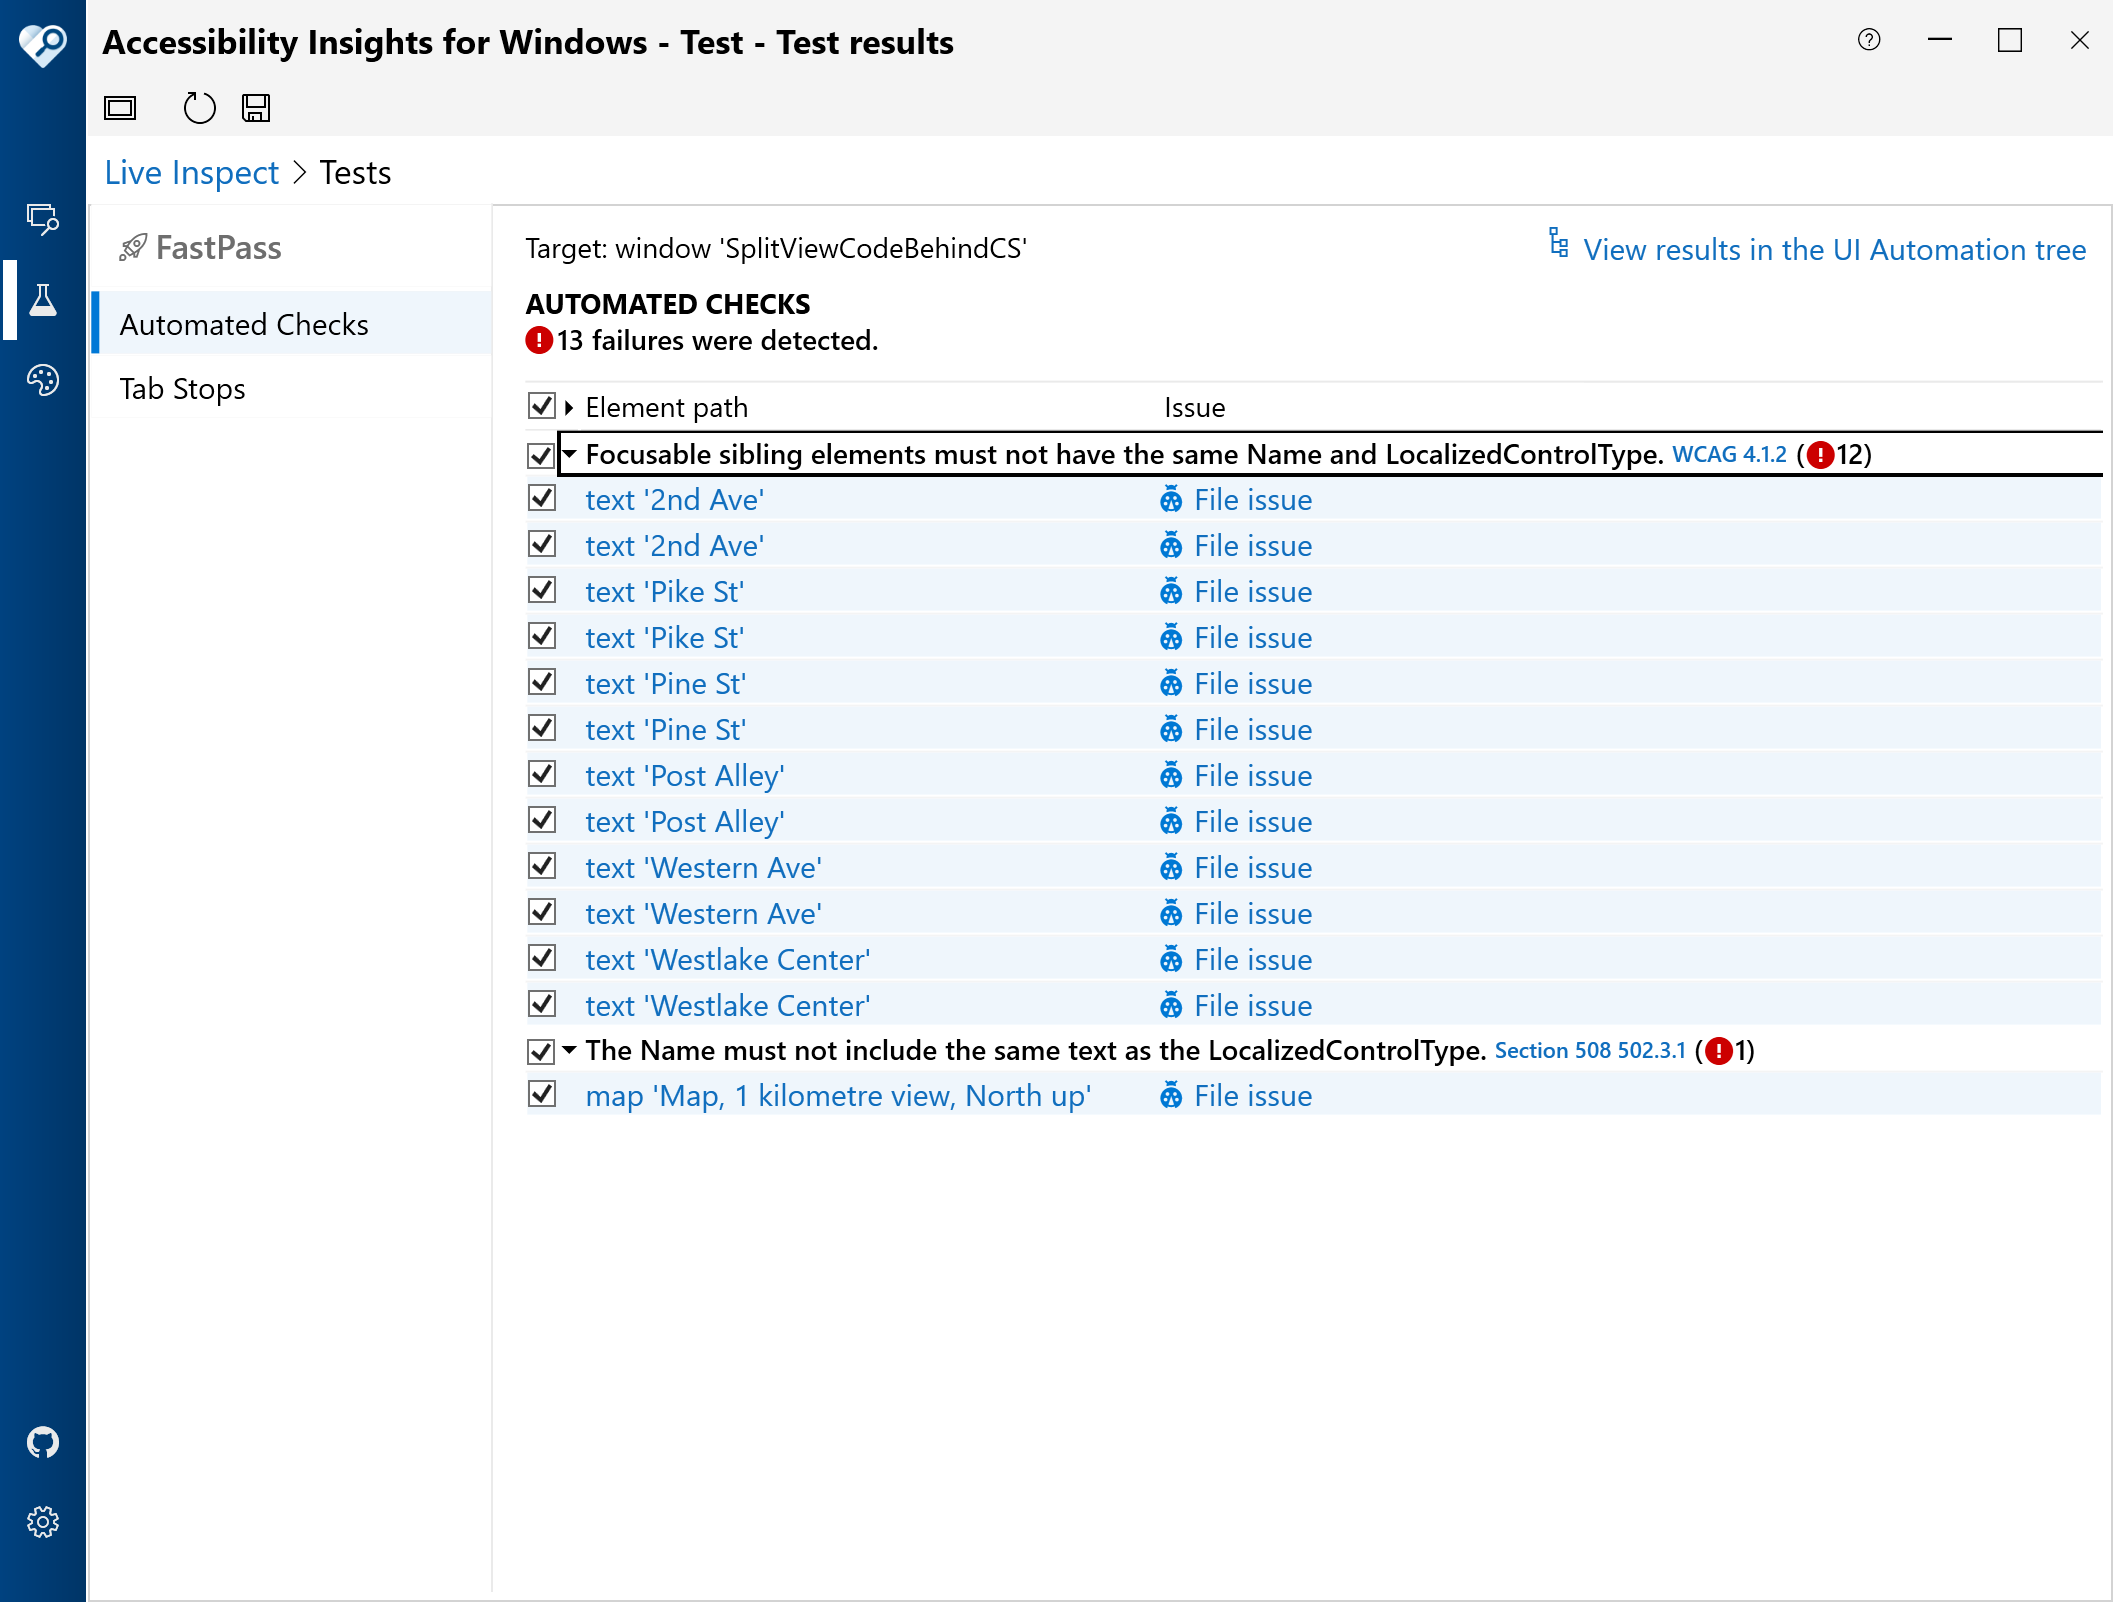Uncheck The Name must not include rule checkbox
This screenshot has width=2113, height=1602.
tap(541, 1051)
